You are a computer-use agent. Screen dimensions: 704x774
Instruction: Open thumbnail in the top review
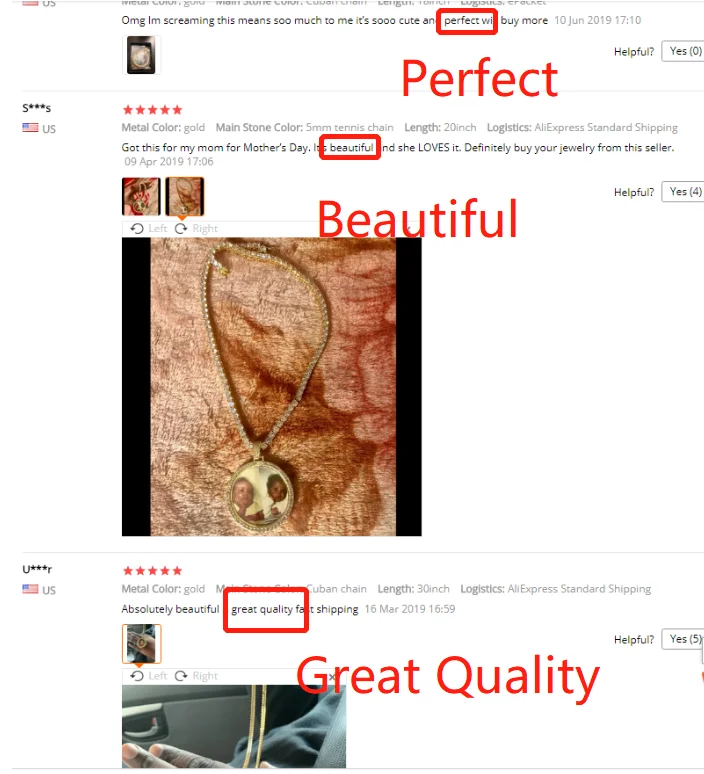click(141, 55)
